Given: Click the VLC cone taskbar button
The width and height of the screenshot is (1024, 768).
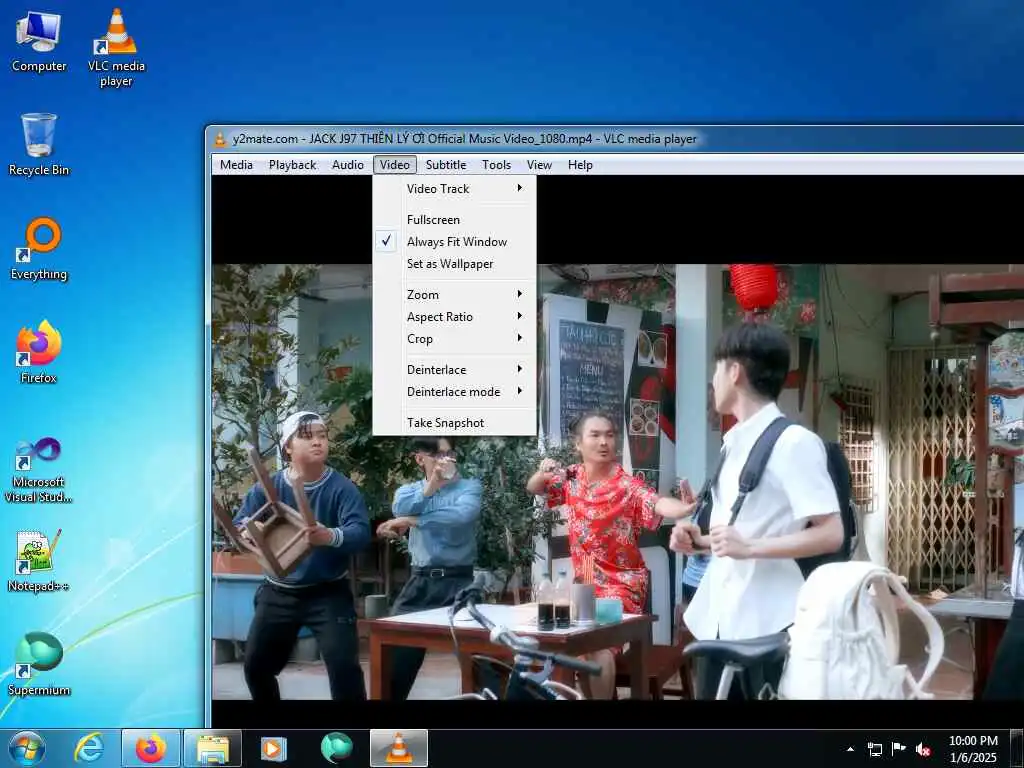Looking at the screenshot, I should 399,748.
